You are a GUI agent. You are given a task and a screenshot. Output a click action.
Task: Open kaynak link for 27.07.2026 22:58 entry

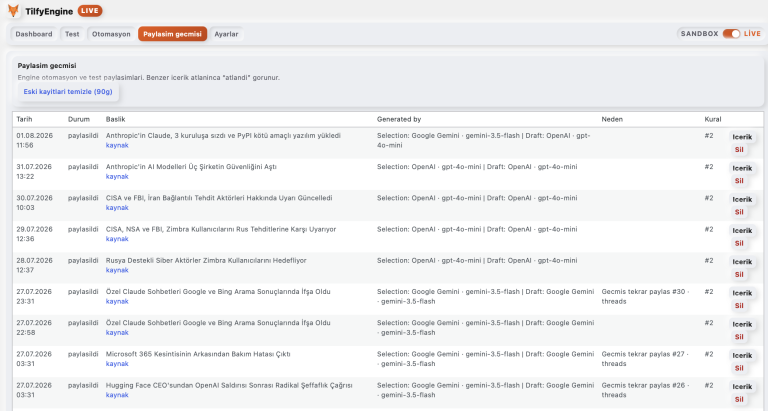click(117, 333)
